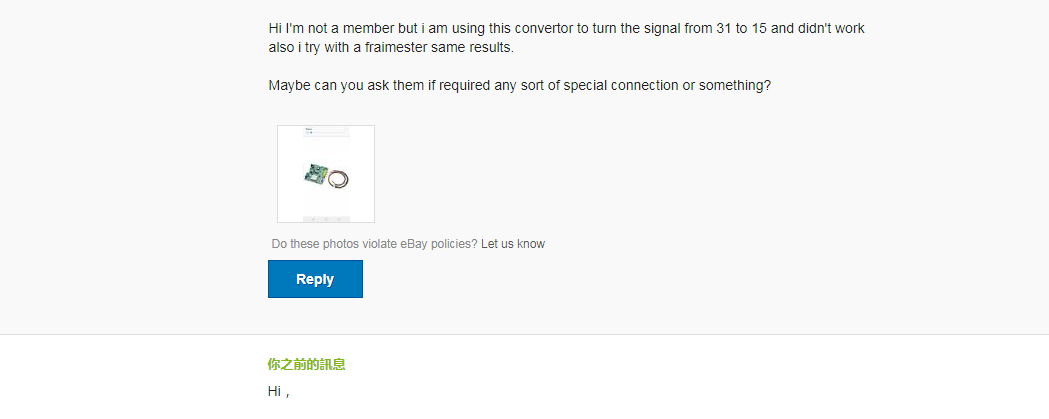Select the '你之前的訊息' green heading
1049x419 pixels.
point(306,365)
